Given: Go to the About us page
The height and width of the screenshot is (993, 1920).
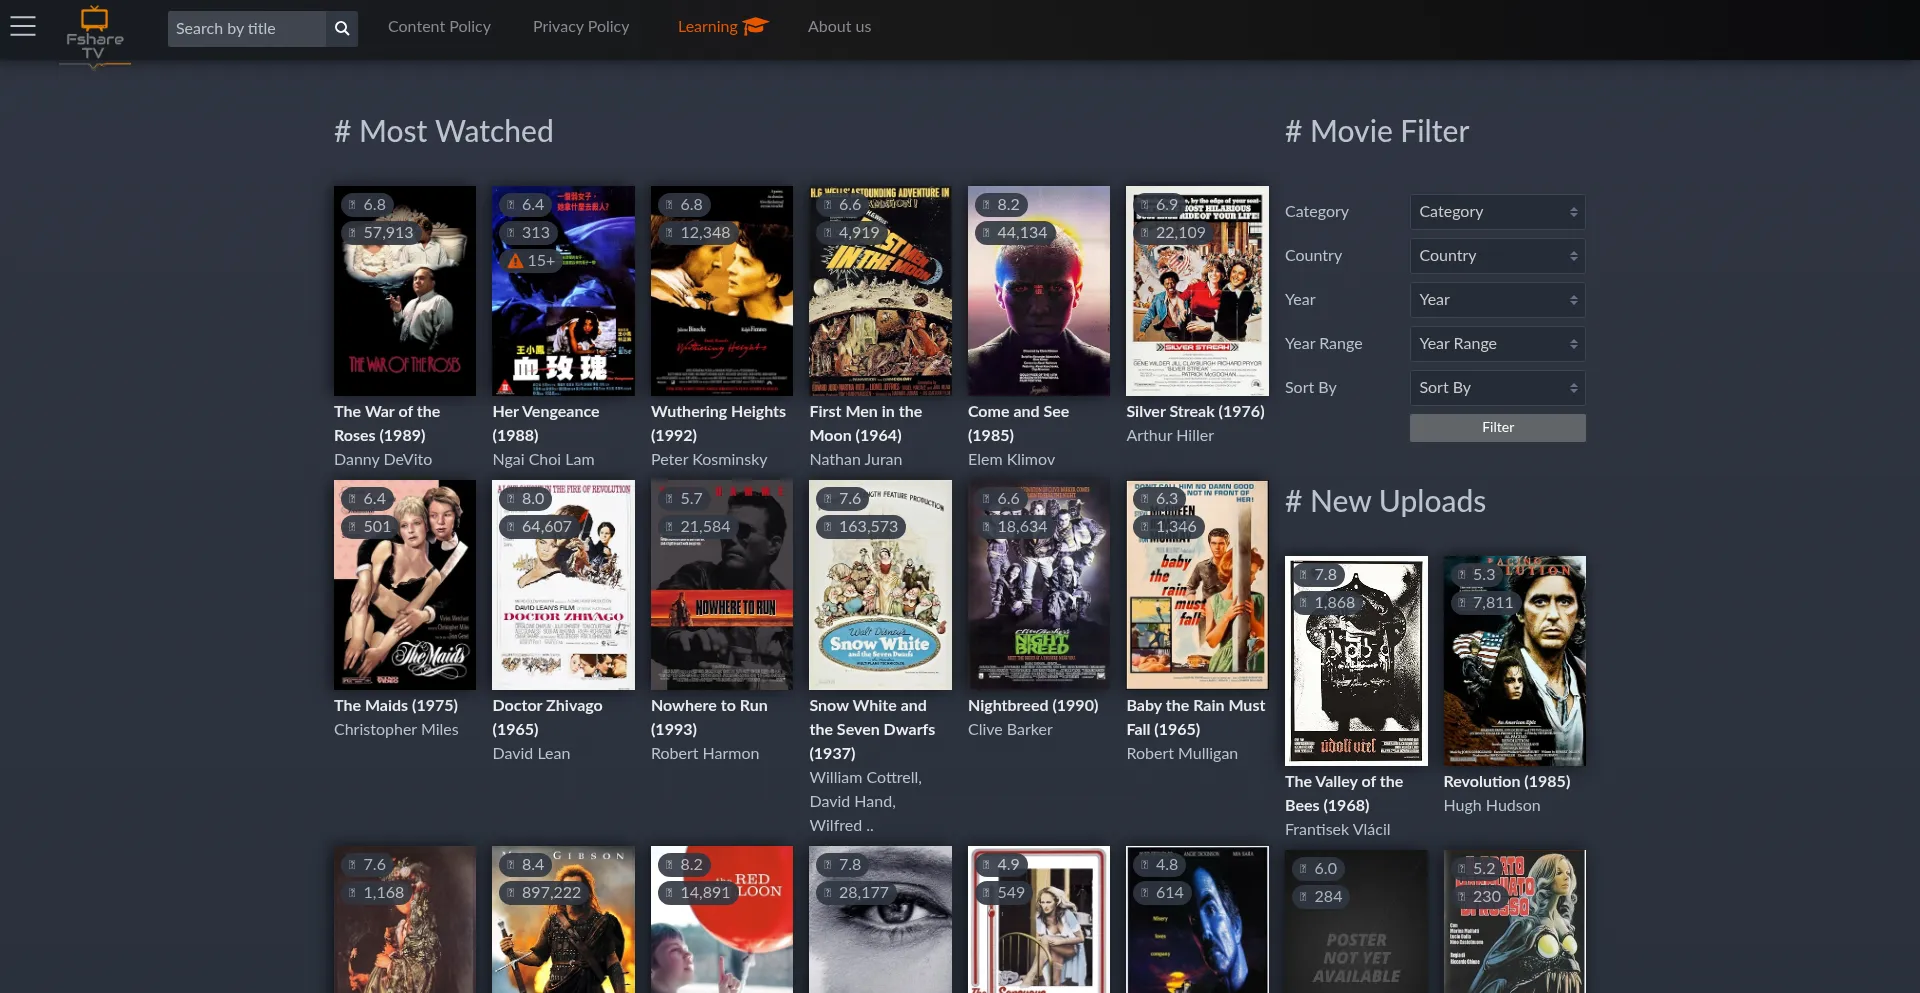Looking at the screenshot, I should point(839,27).
